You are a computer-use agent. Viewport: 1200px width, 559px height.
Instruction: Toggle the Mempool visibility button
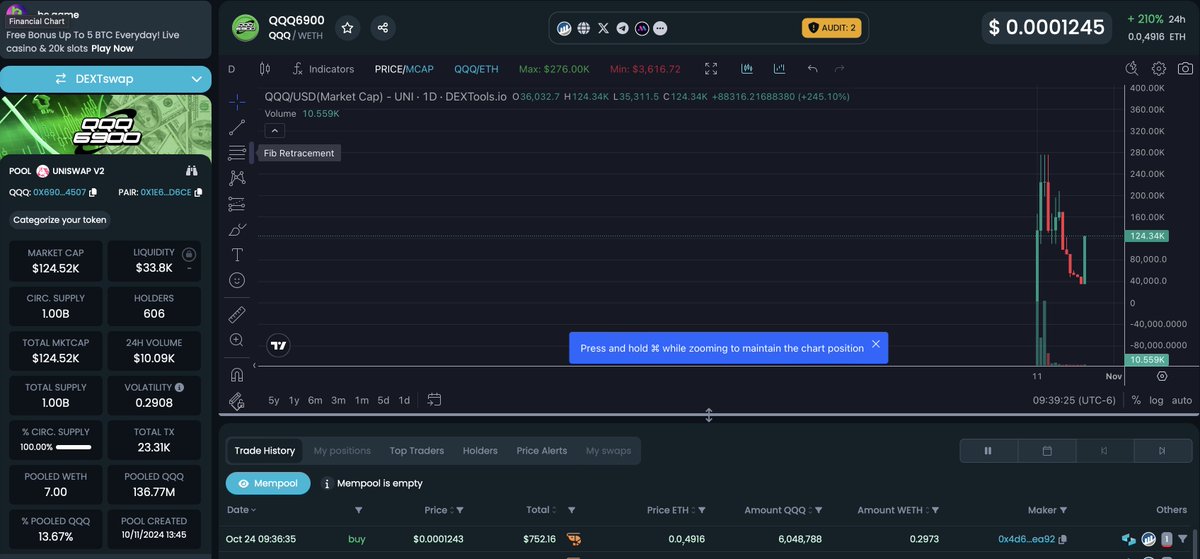[268, 483]
